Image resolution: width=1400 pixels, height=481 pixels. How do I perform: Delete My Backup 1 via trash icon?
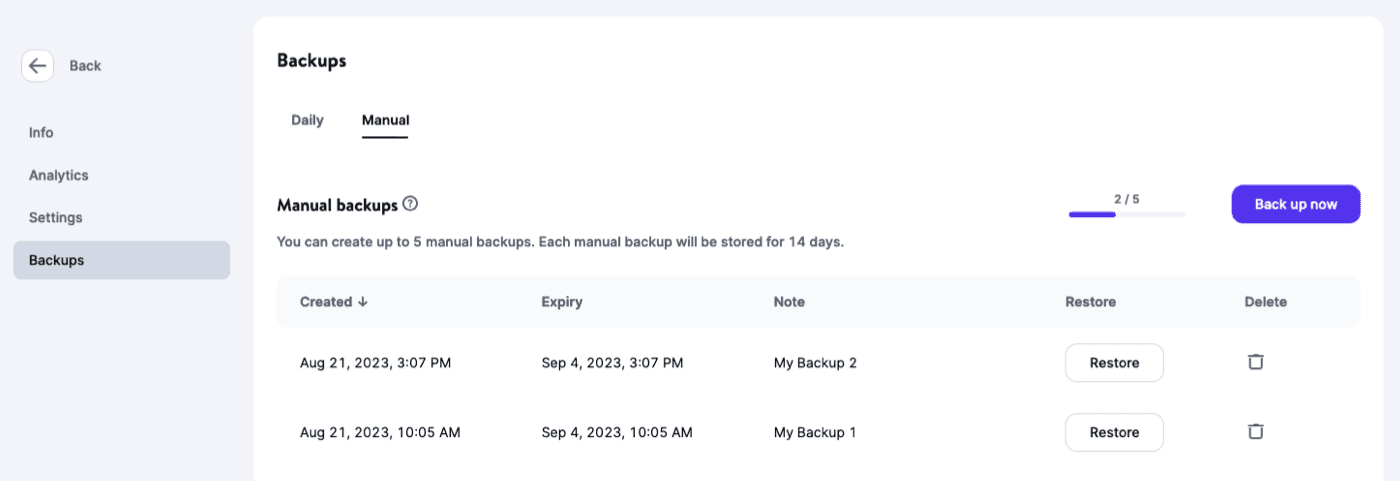1256,432
